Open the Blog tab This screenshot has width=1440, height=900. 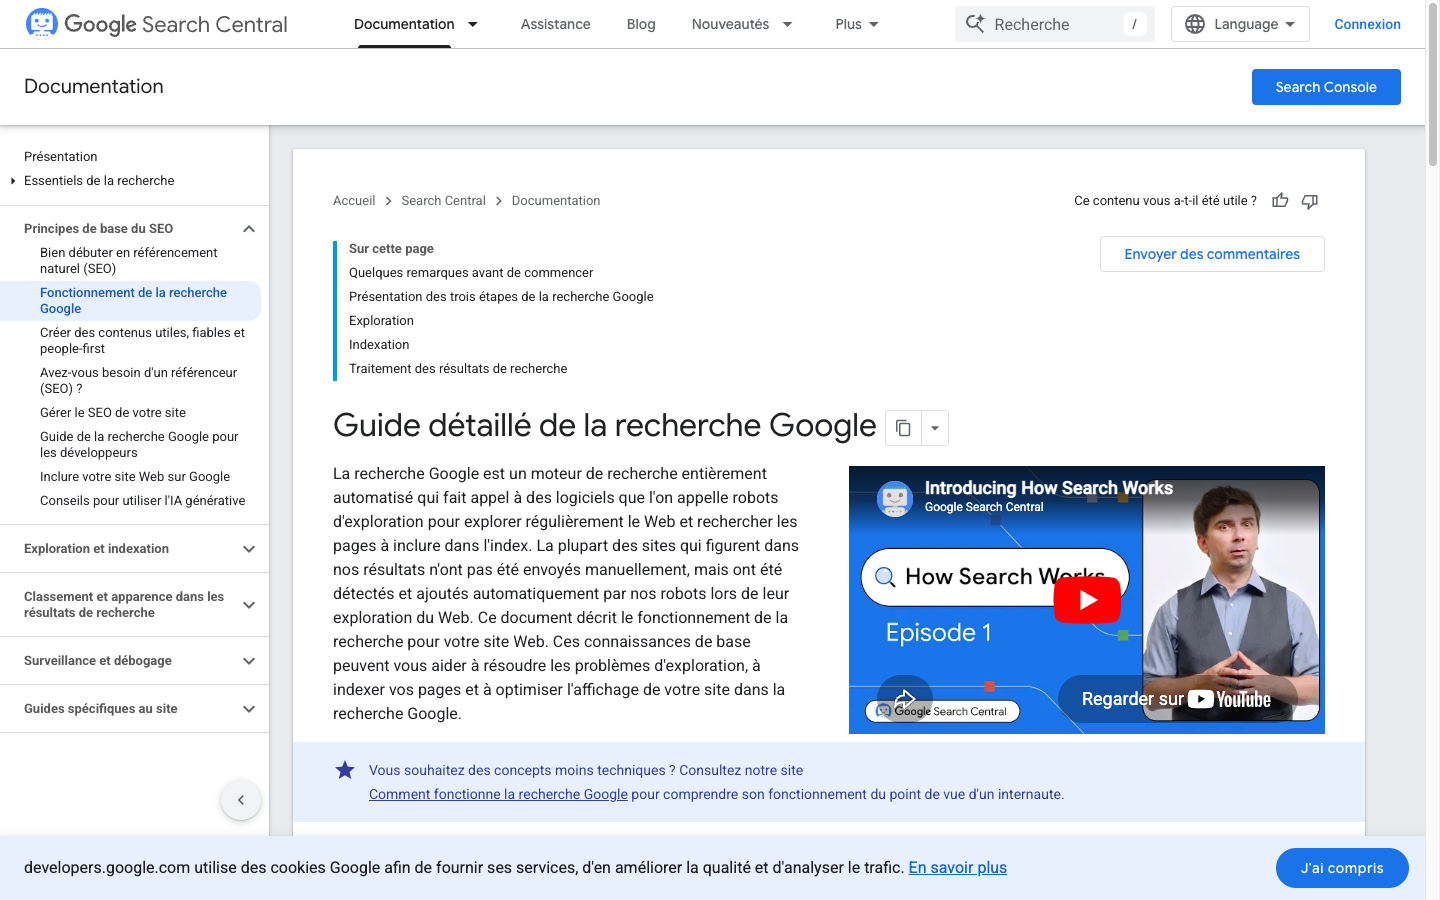coord(641,24)
